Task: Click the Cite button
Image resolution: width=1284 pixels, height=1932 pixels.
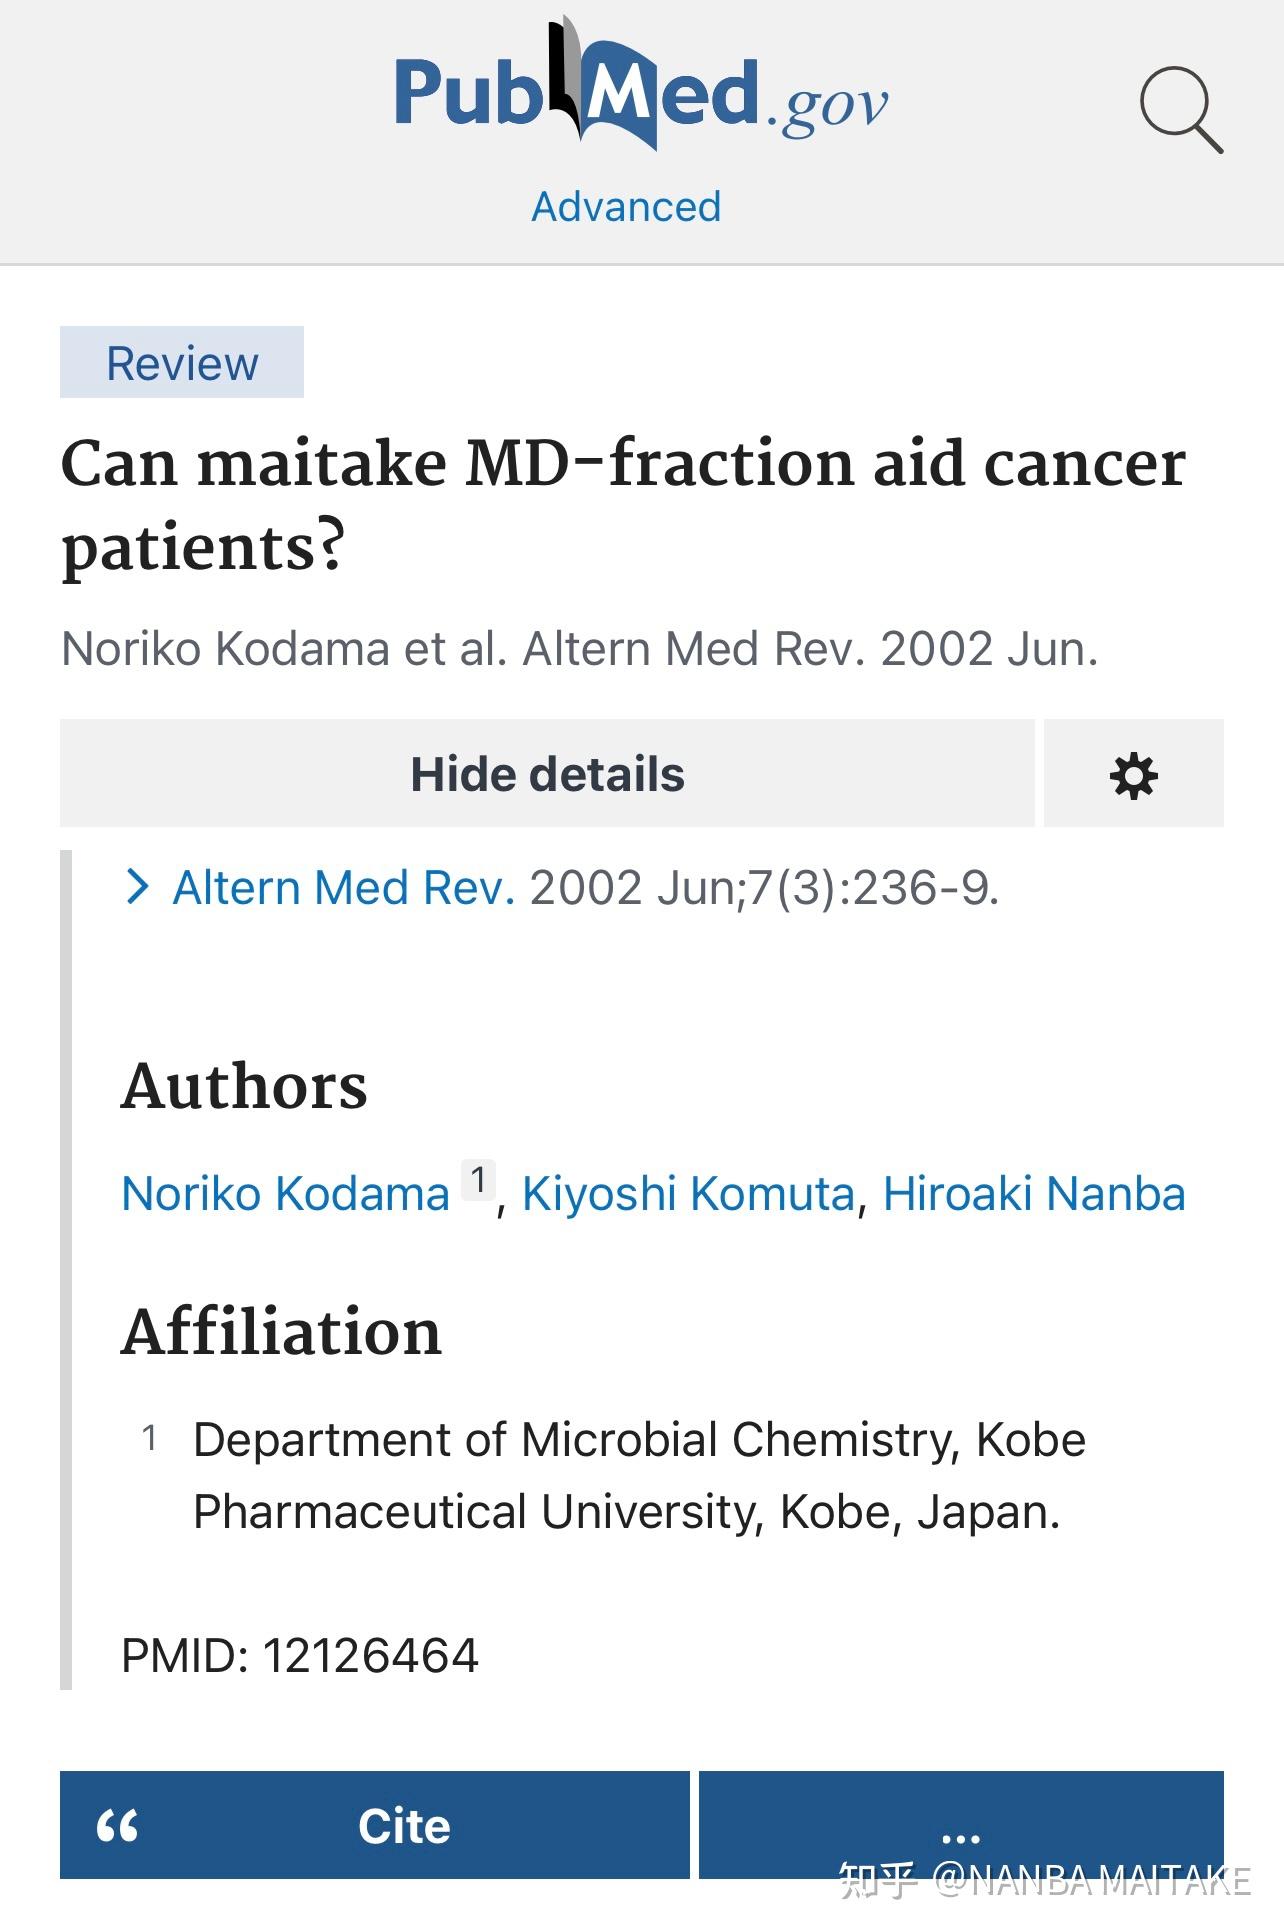Action: [375, 1824]
